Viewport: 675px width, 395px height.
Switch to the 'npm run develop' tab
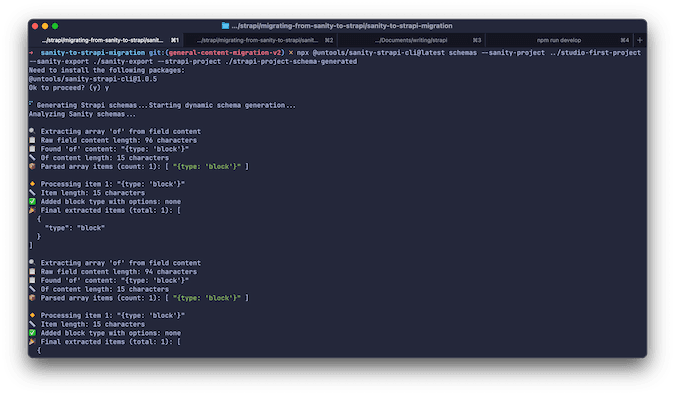[x=559, y=40]
